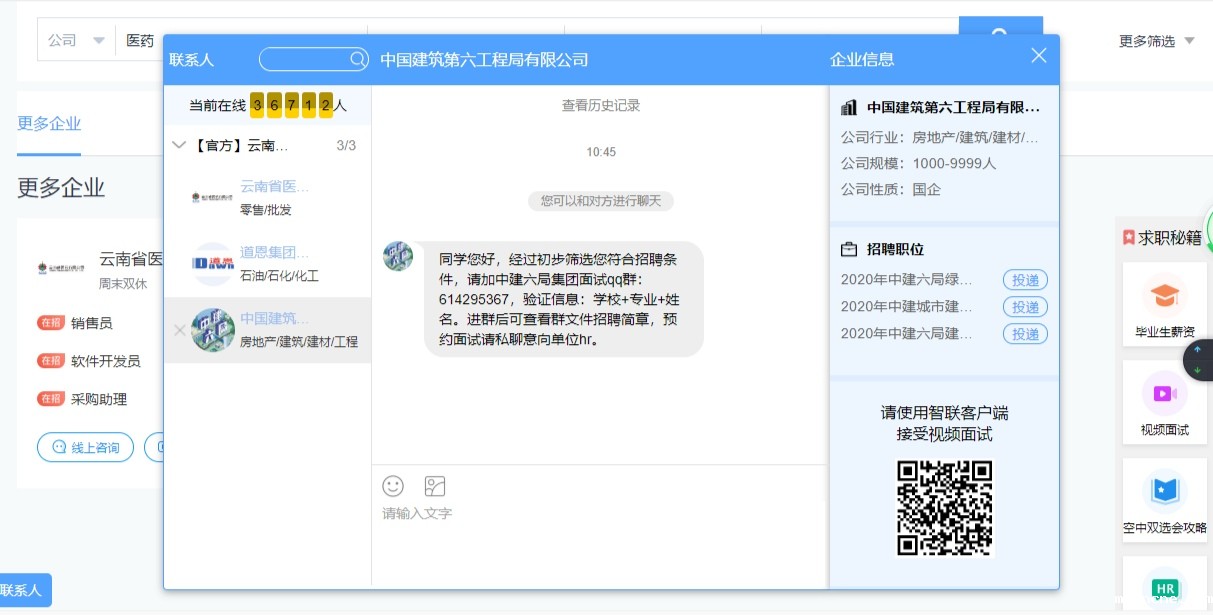Image resolution: width=1213 pixels, height=615 pixels.
Task: Open the 空中双选会攻略 icon
Action: pyautogui.click(x=1164, y=491)
